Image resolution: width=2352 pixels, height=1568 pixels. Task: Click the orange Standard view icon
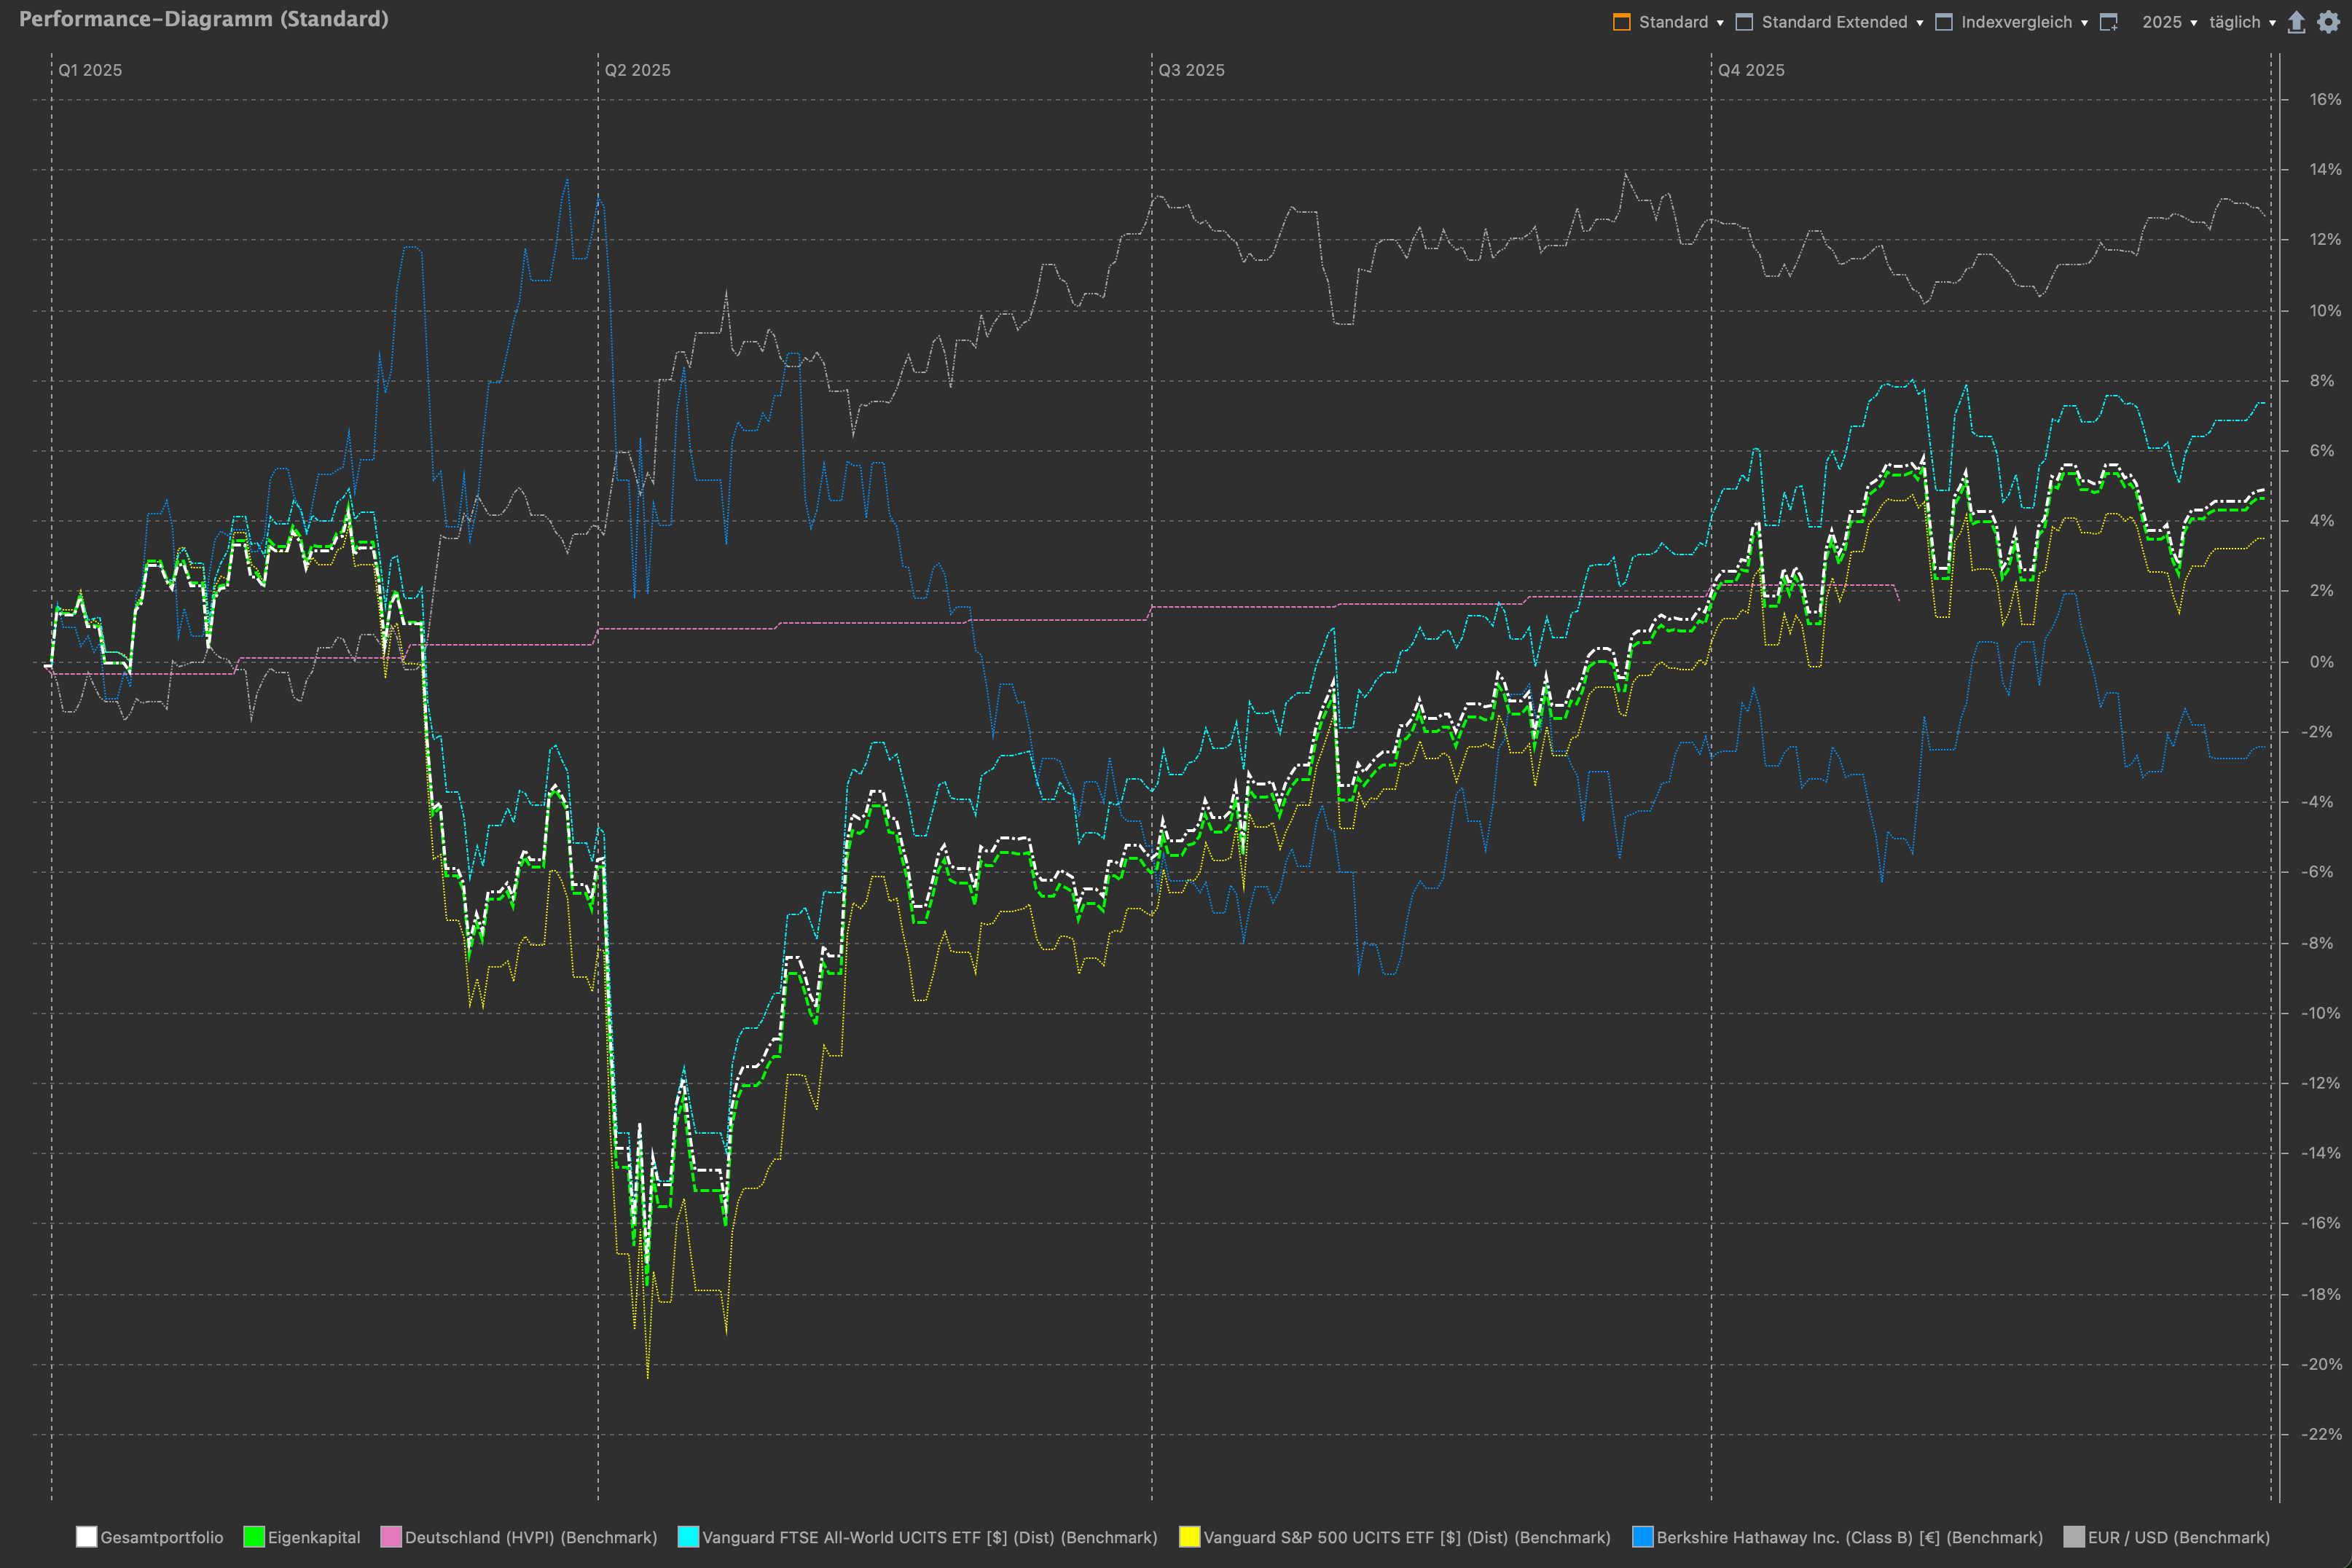pyautogui.click(x=1621, y=22)
